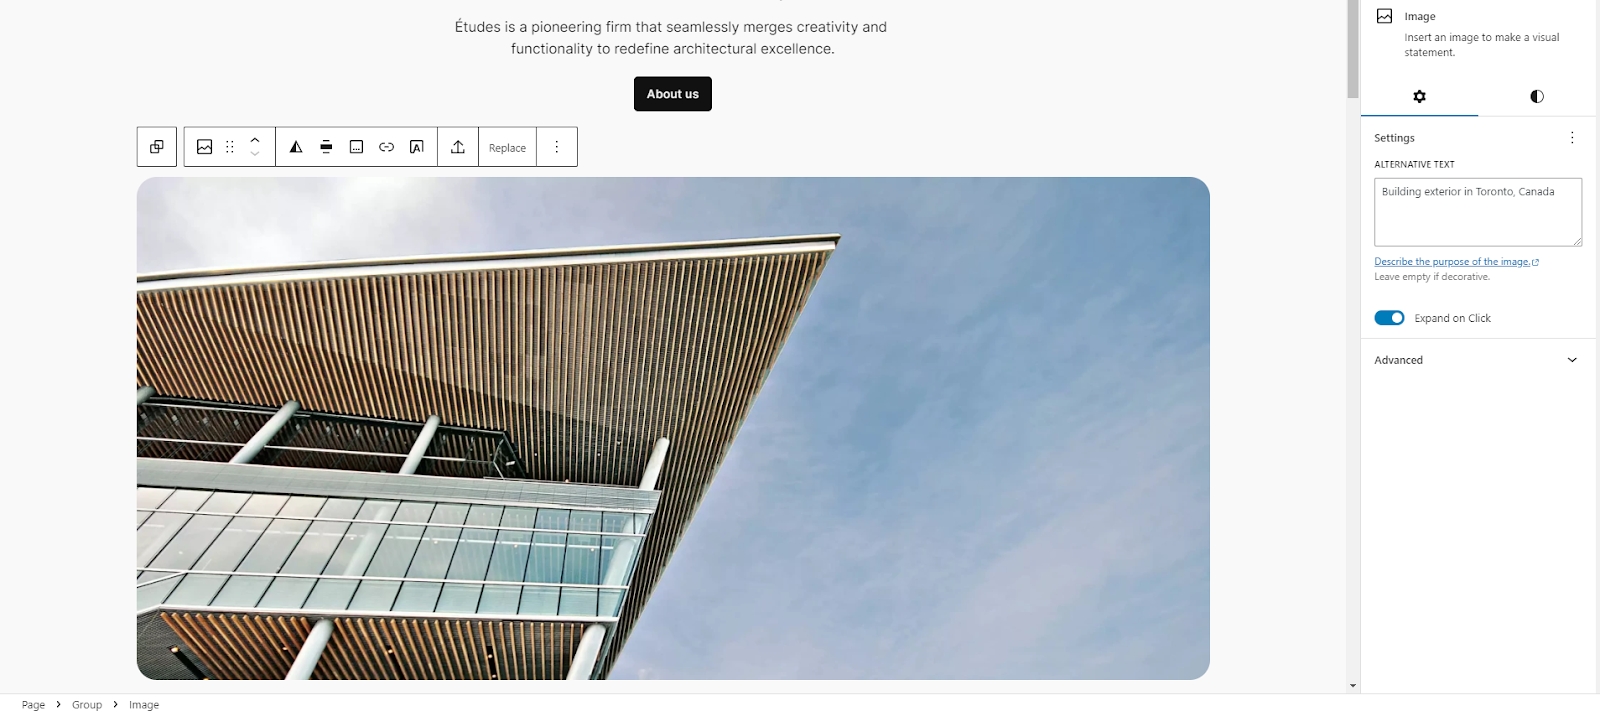Image resolution: width=1600 pixels, height=711 pixels.
Task: Add text over image icon
Action: [x=417, y=147]
